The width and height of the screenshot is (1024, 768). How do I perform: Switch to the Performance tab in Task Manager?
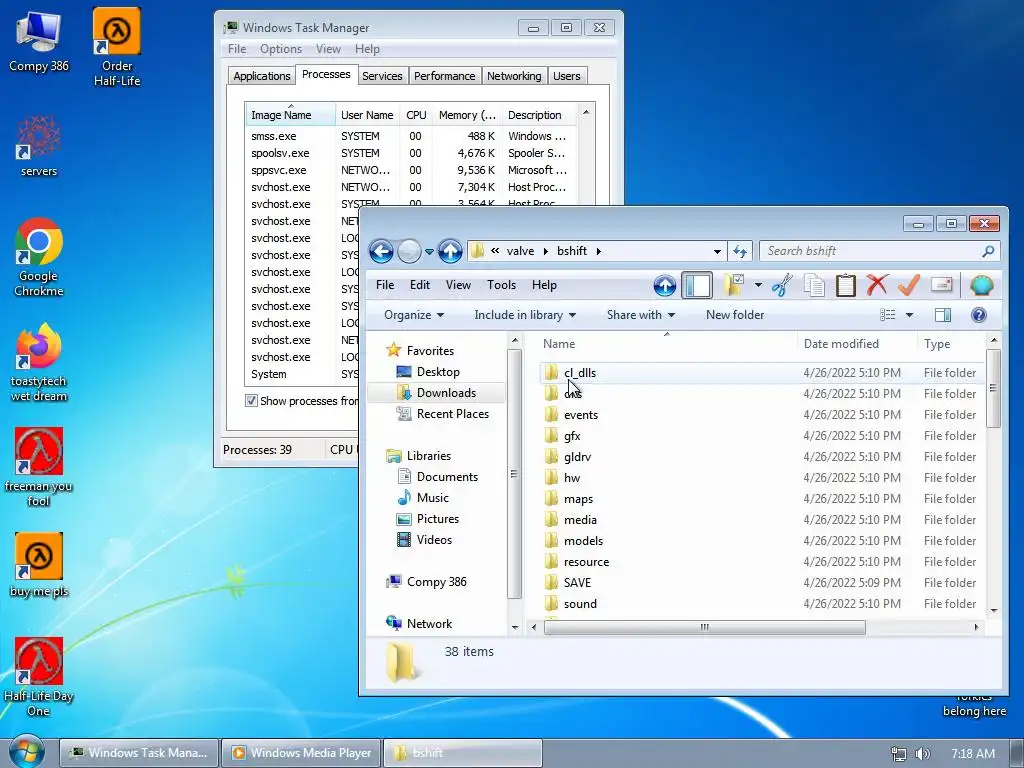point(444,76)
